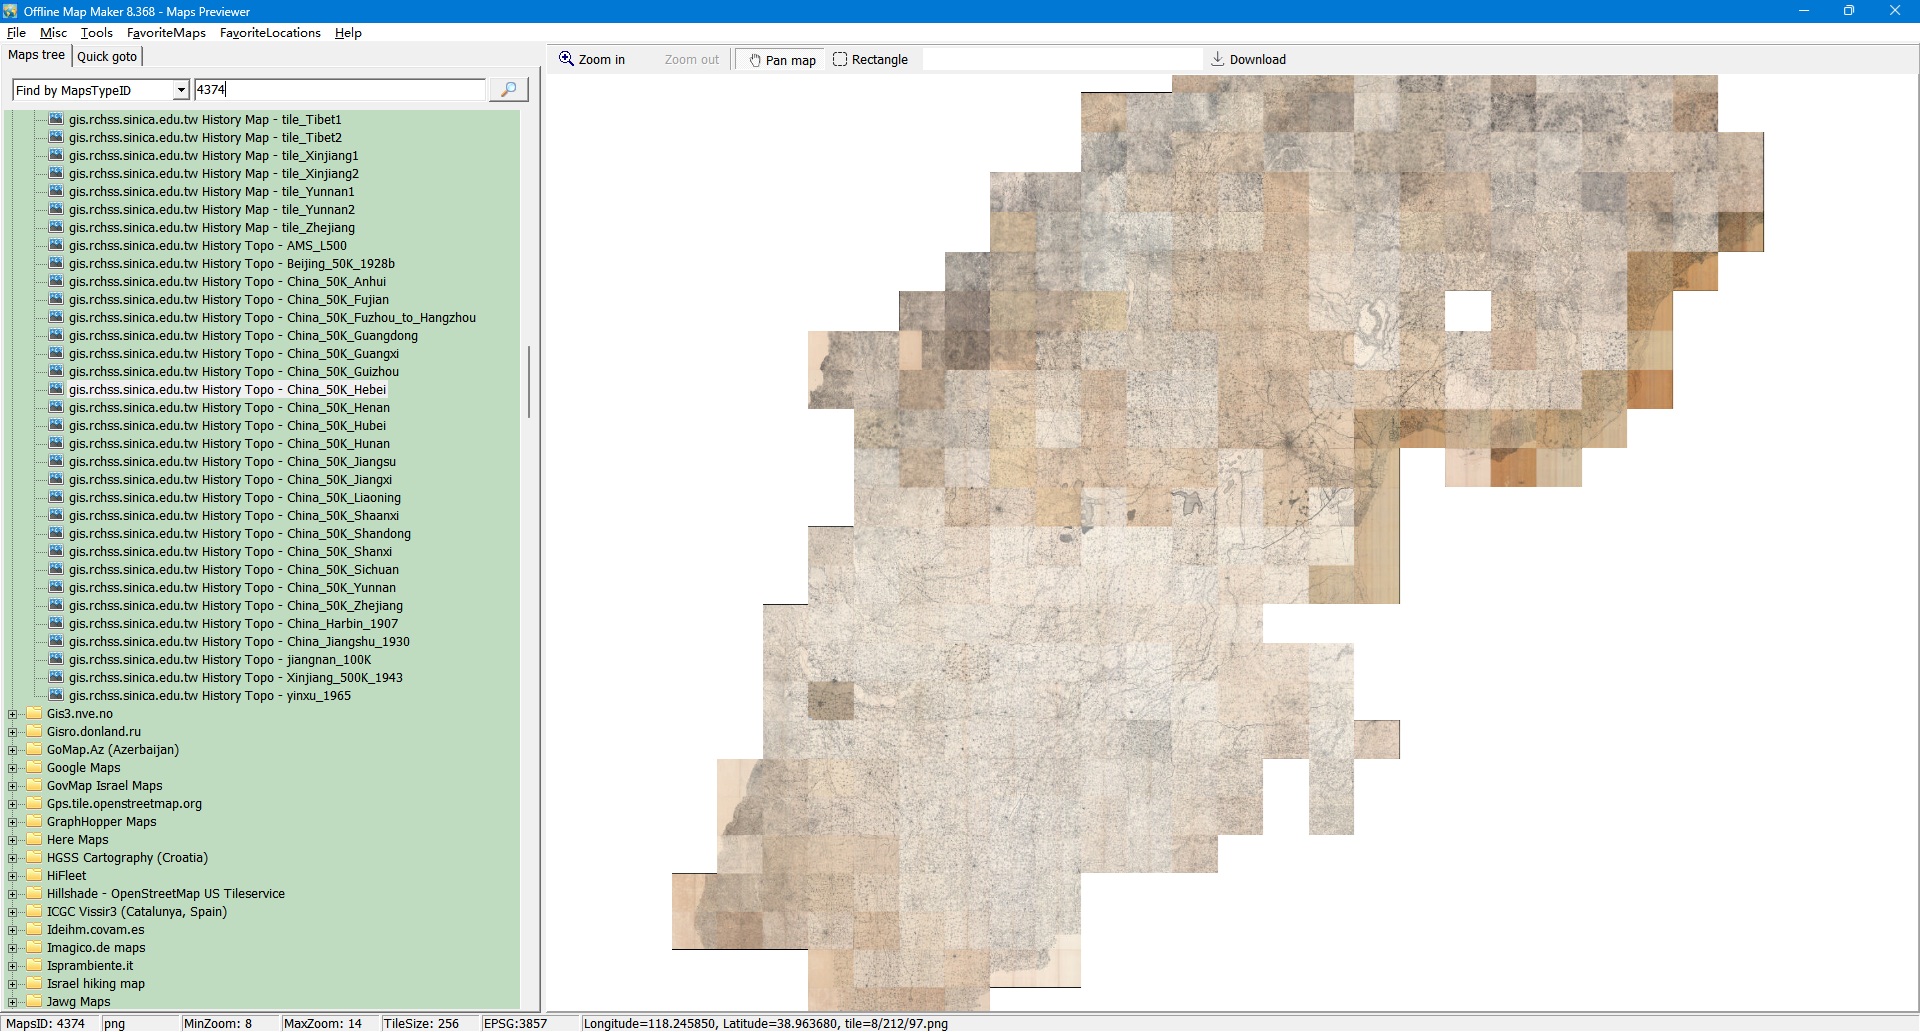Screen dimensions: 1920x1032
Task: Open the FavoriteMaps menu
Action: (x=166, y=33)
